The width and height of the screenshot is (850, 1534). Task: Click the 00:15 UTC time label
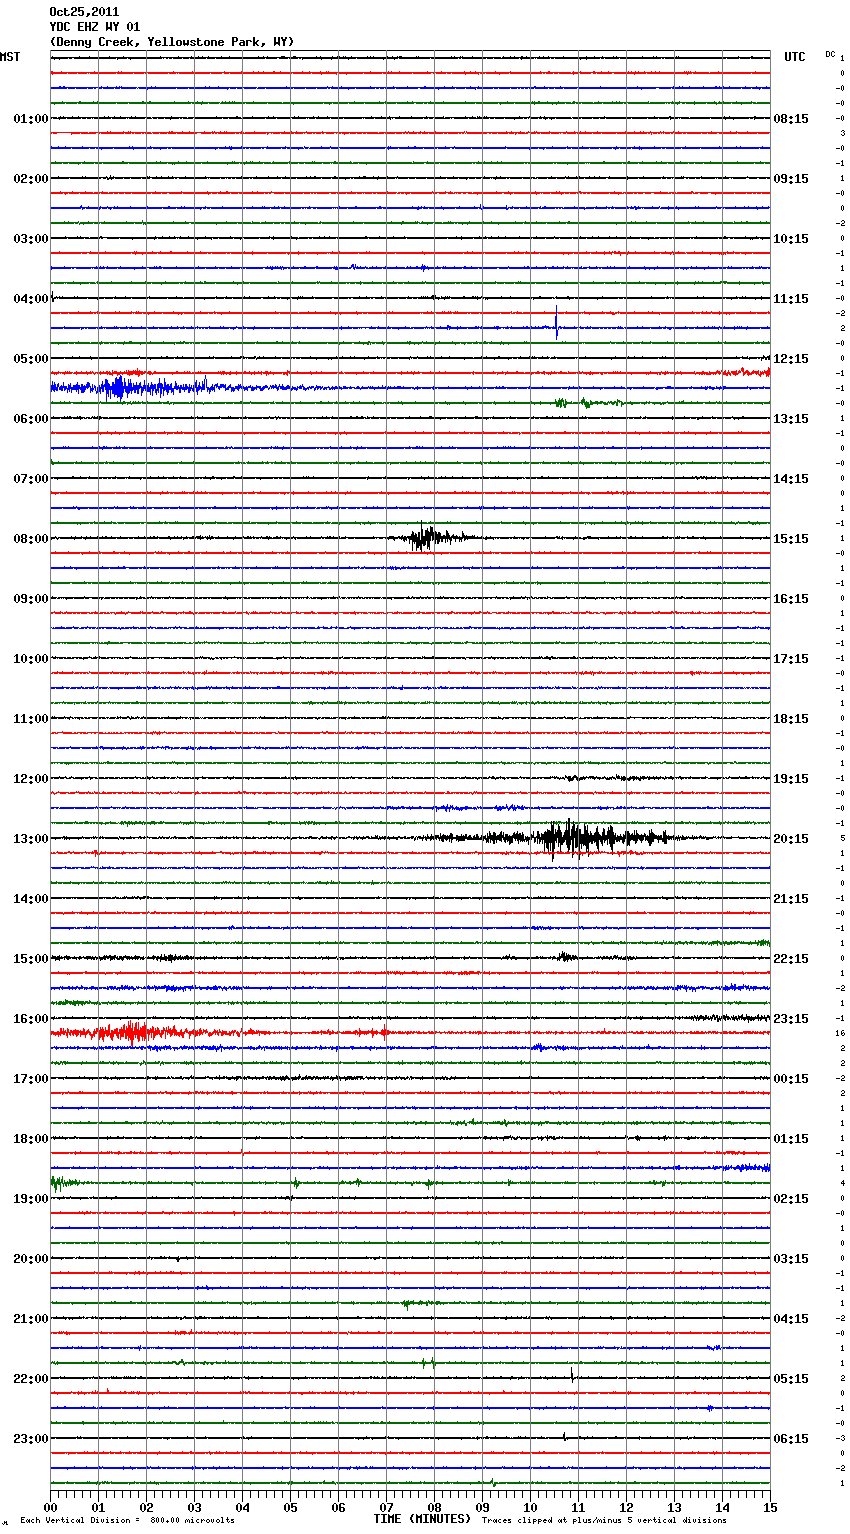pos(791,1079)
